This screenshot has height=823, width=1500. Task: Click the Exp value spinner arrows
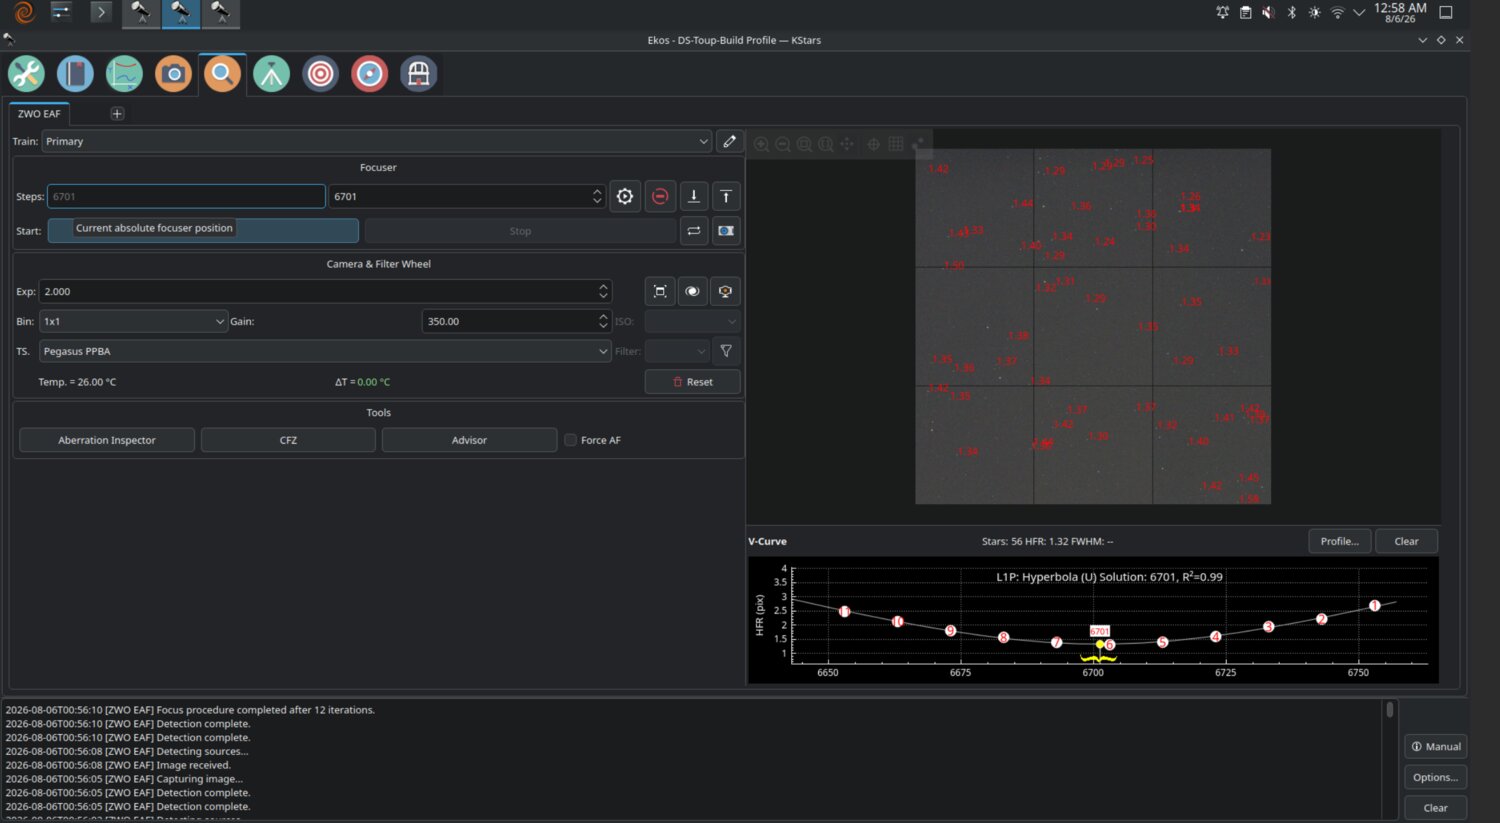[x=603, y=291]
